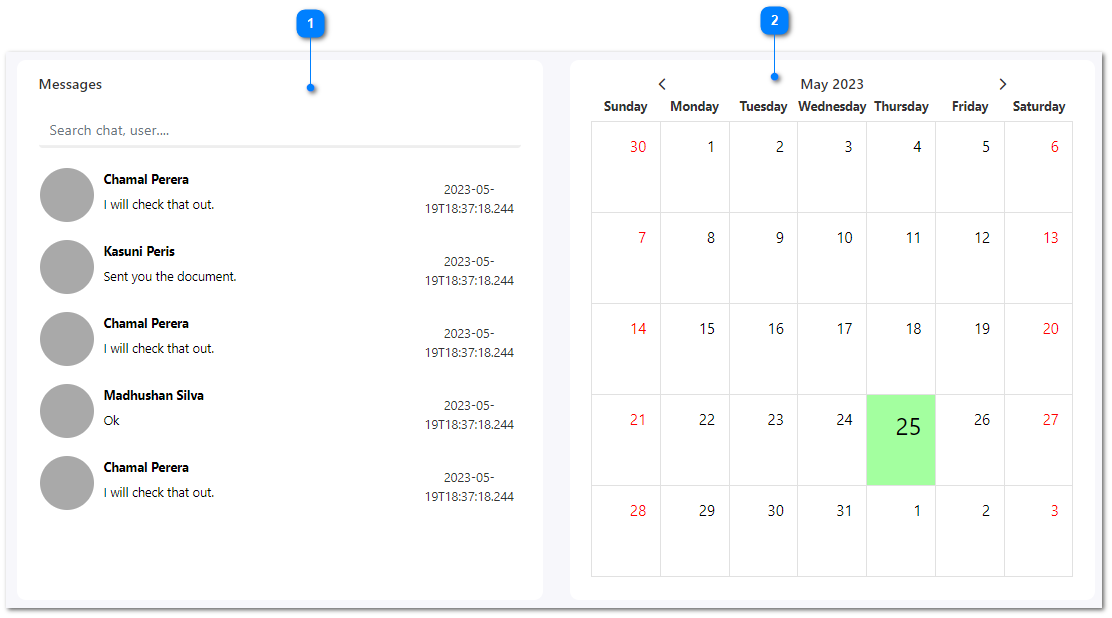Click the May 2023 month label
1112x618 pixels.
832,84
